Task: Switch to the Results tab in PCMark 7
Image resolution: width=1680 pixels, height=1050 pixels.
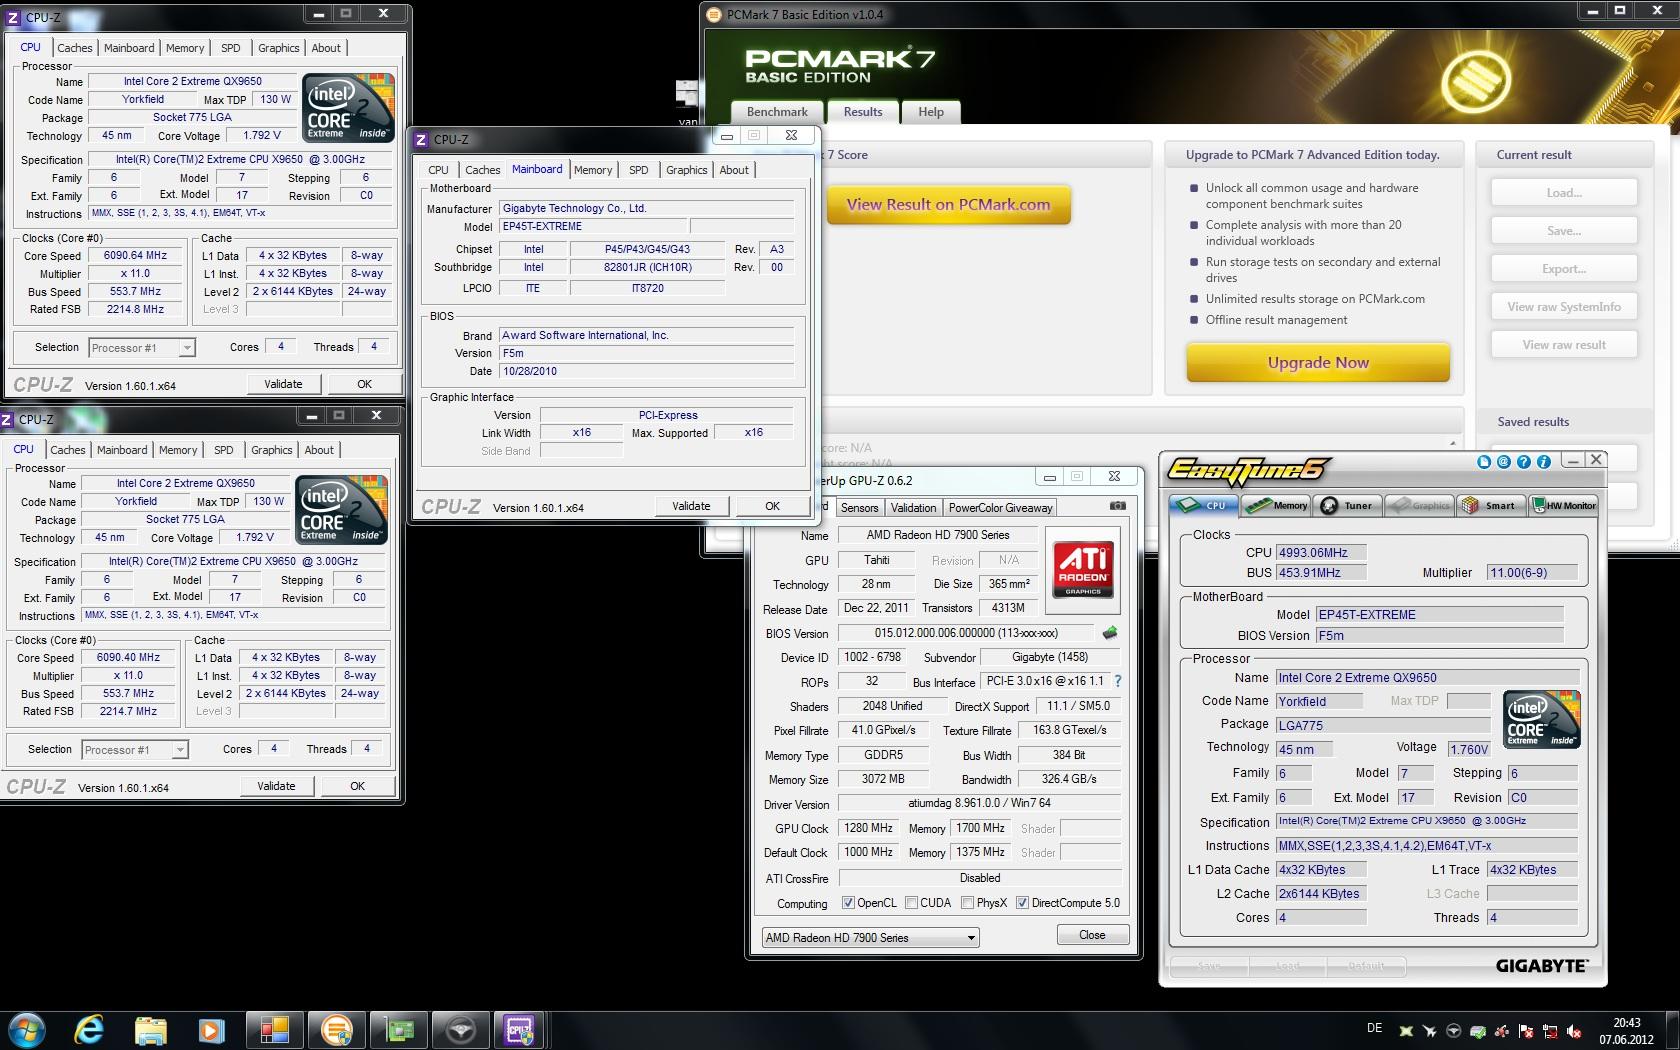Action: point(863,112)
